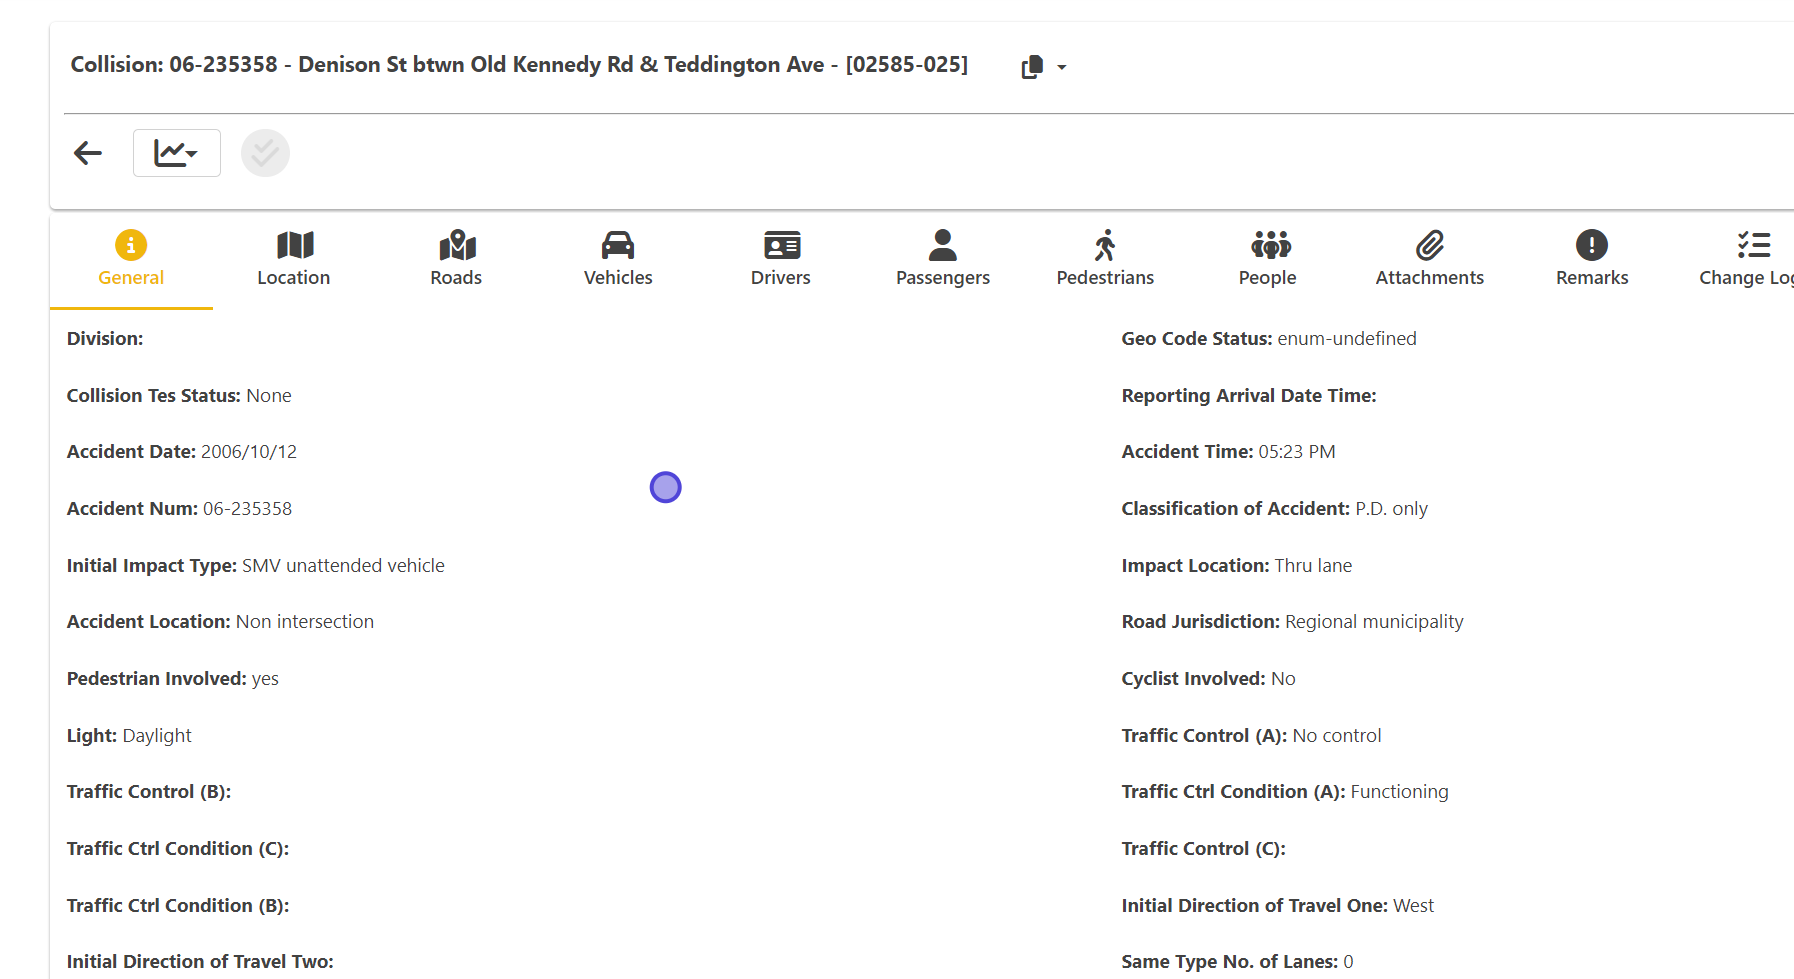
Task: Open the Location map icon tab
Action: (293, 259)
